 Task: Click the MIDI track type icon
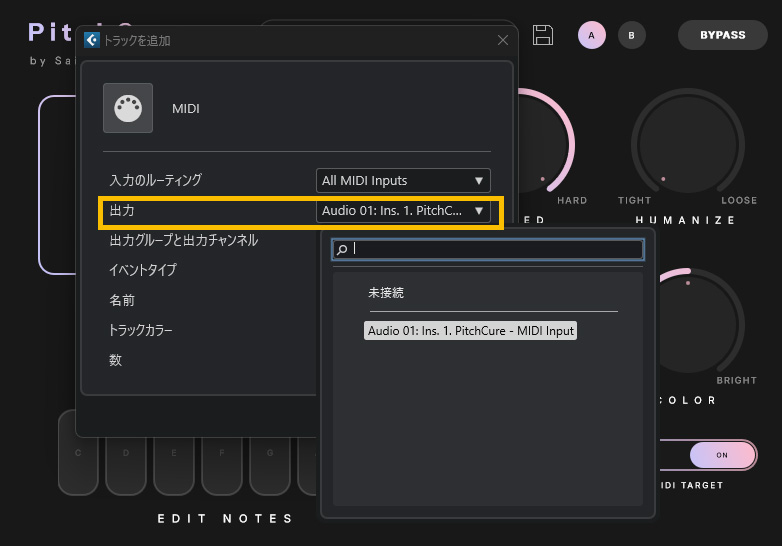(x=128, y=108)
